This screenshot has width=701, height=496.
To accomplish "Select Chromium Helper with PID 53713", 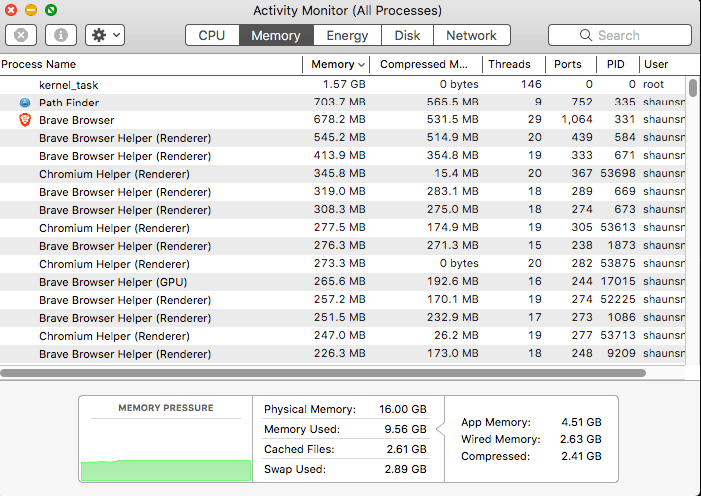I will pos(342,335).
